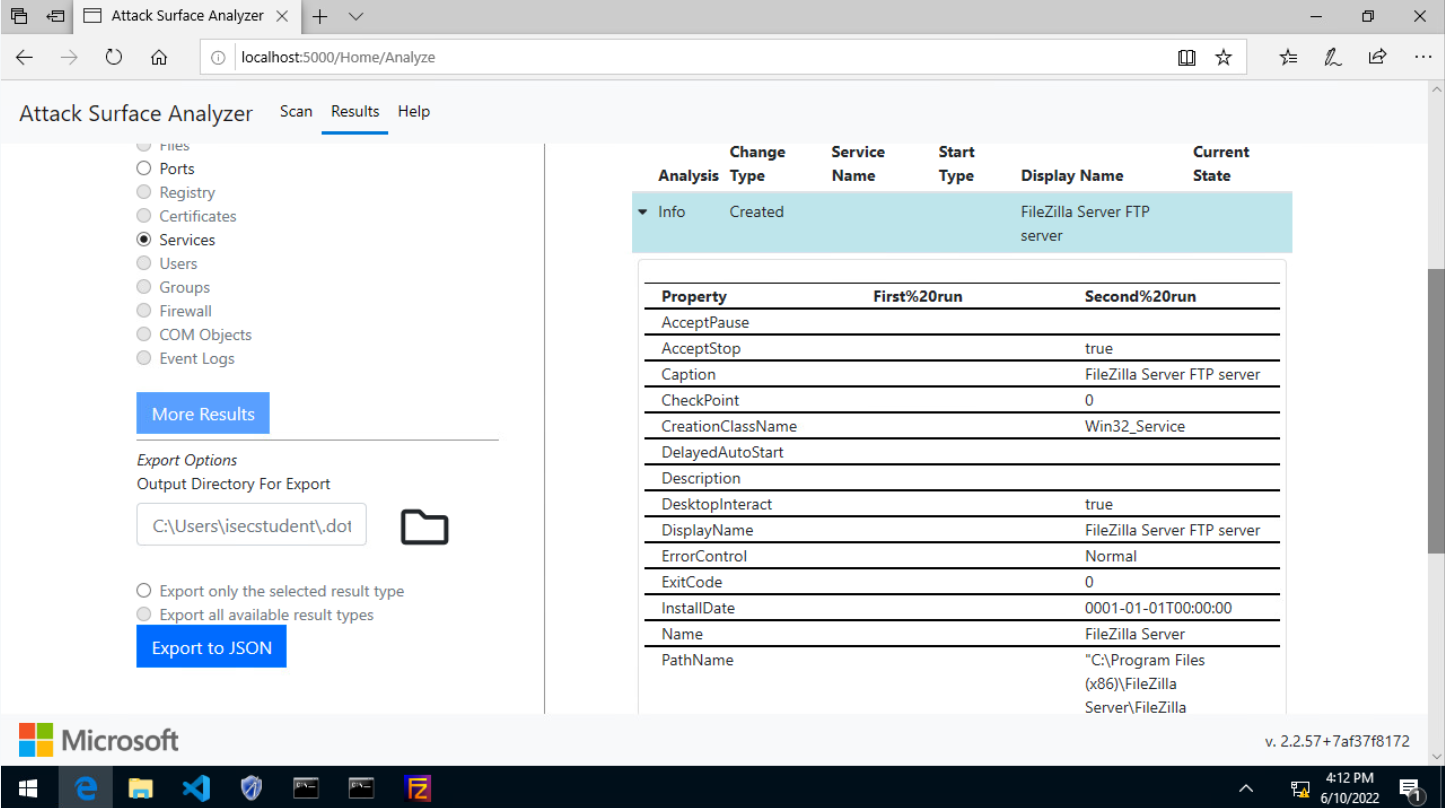Select the Firewall radio button
1445x808 pixels.
(144, 311)
